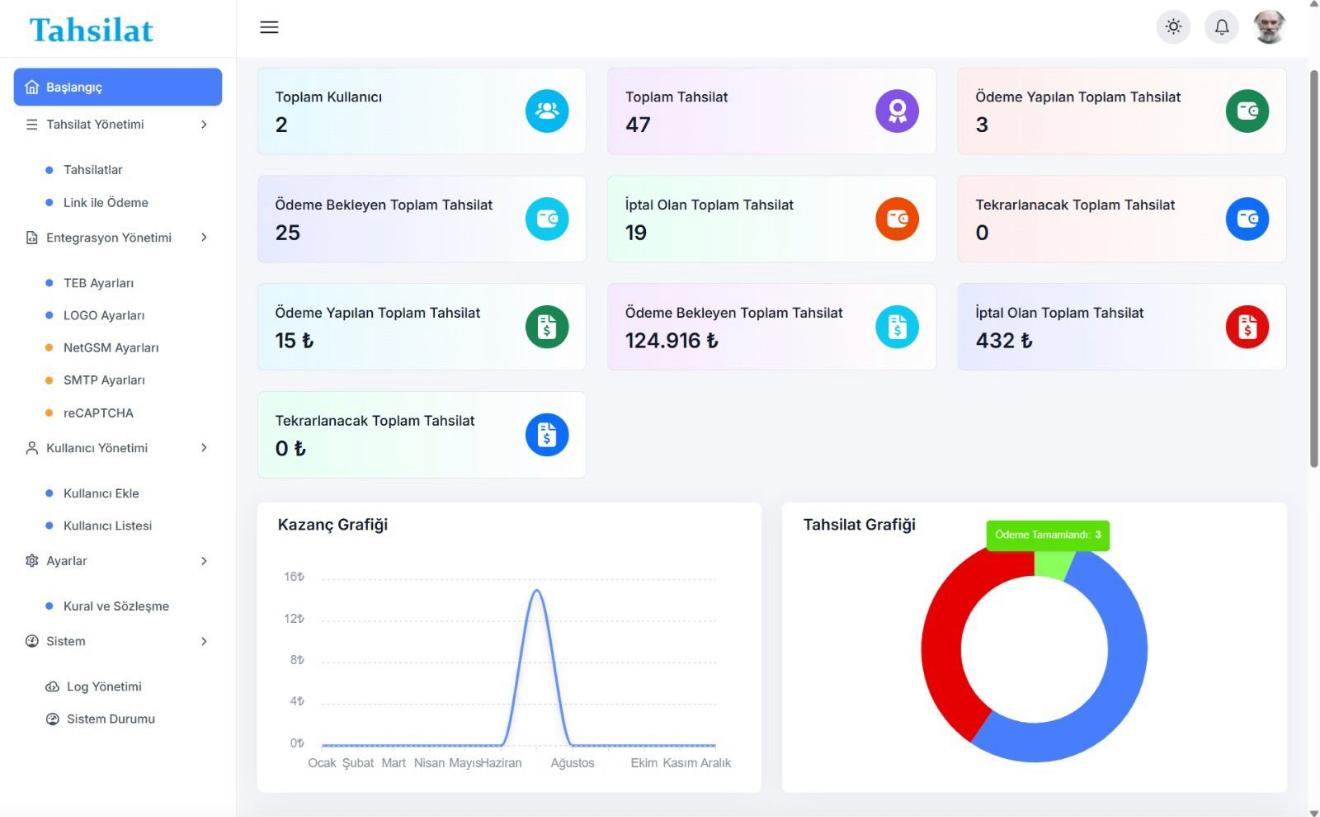Viewport: 1320px width, 817px height.
Task: Click the Tahsilat logo
Action: 92,30
